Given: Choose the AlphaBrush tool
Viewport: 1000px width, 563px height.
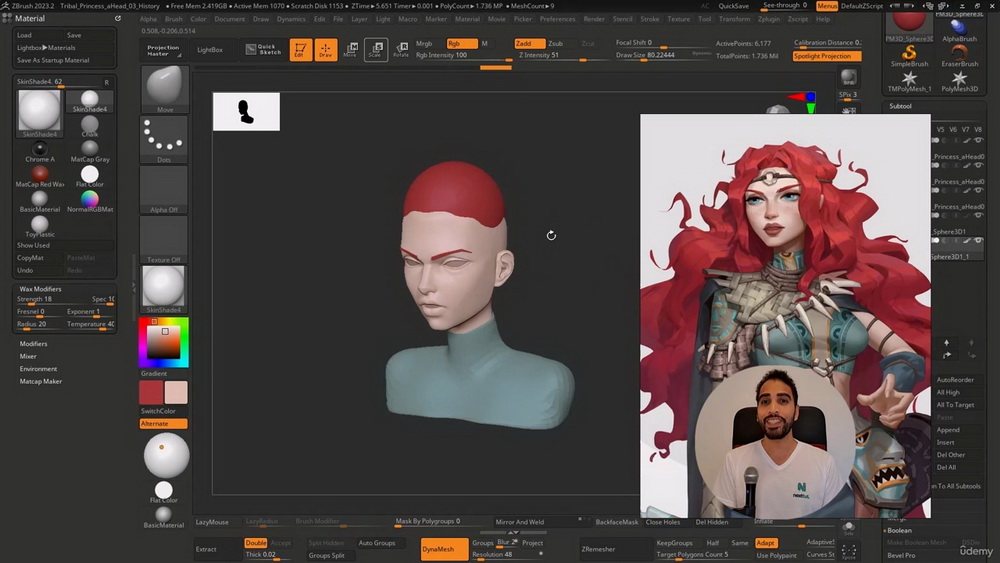Looking at the screenshot, I should point(959,31).
